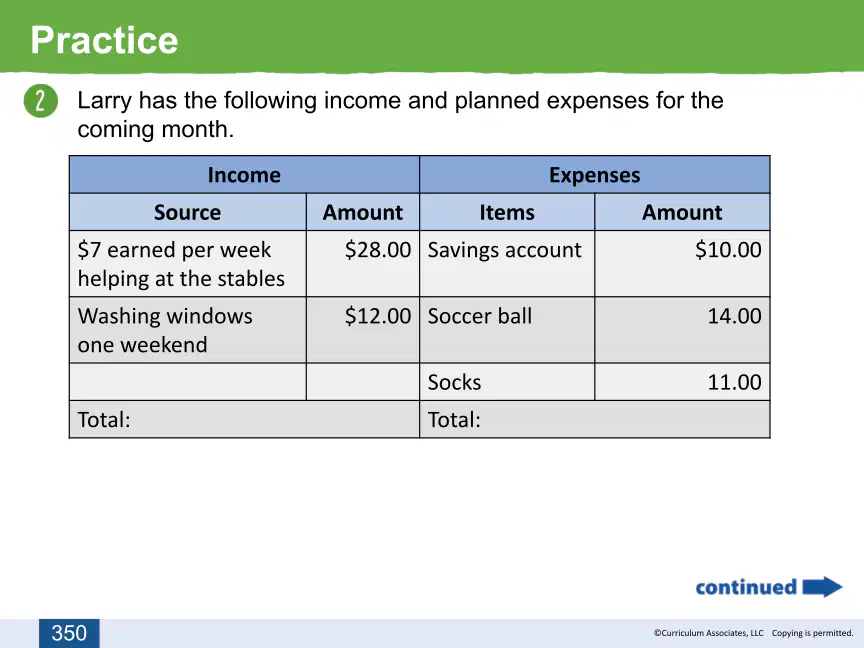The height and width of the screenshot is (648, 864).
Task: Select the page number 350 box
Action: (x=69, y=633)
